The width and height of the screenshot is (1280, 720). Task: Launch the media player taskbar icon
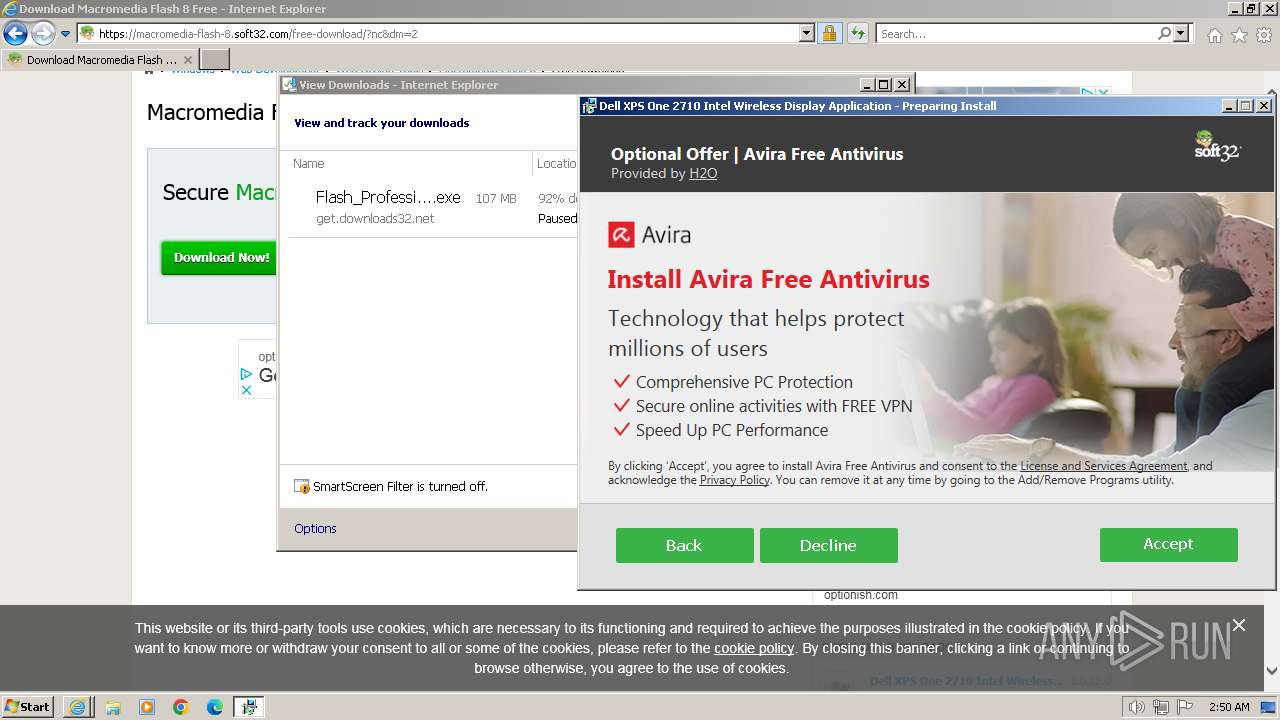[147, 707]
